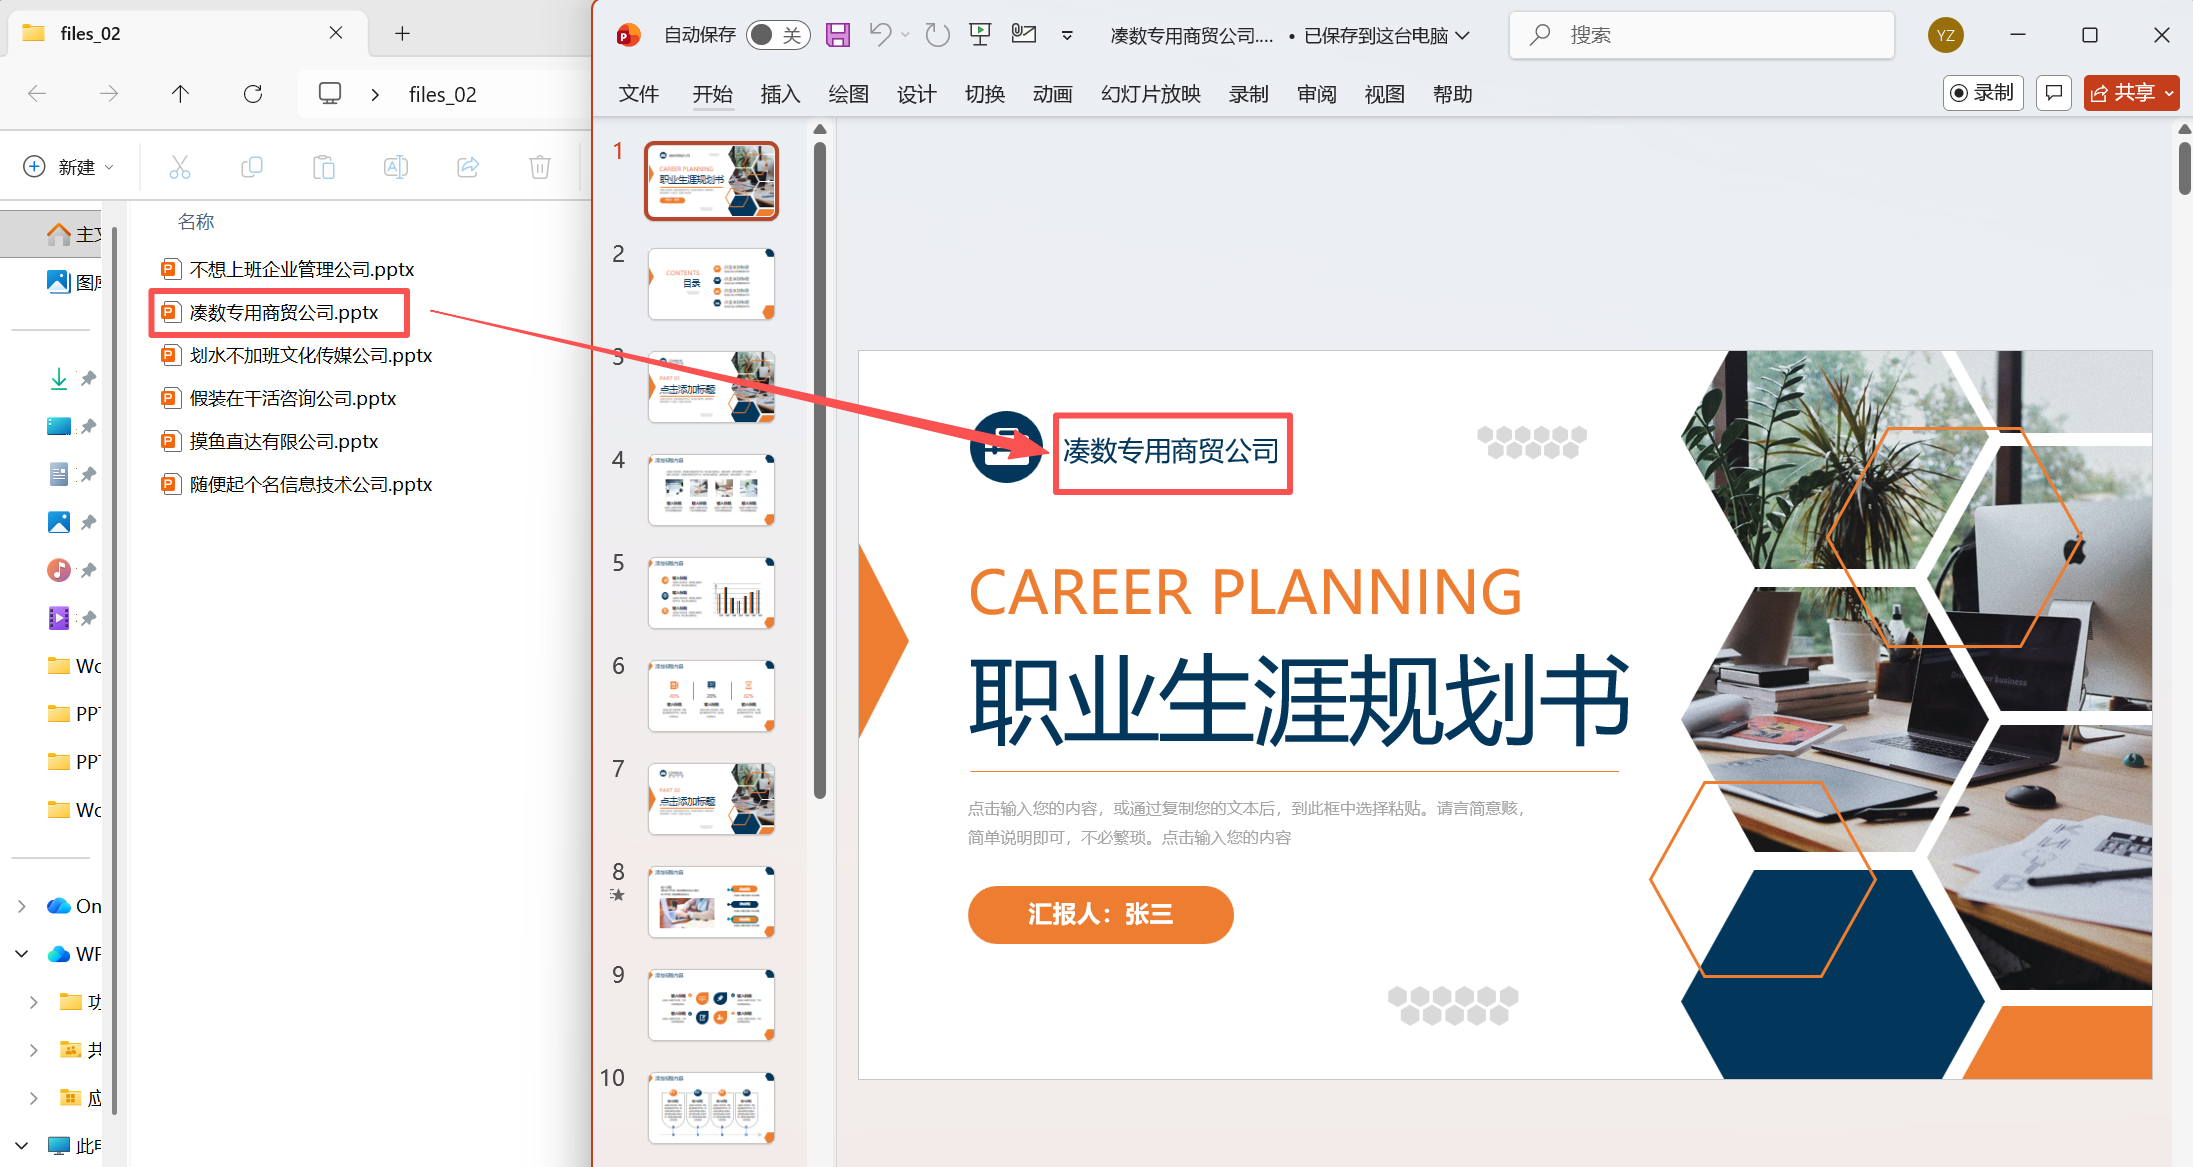2193x1167 pixels.
Task: Switch to the 插入 ribbon tab
Action: click(x=780, y=93)
